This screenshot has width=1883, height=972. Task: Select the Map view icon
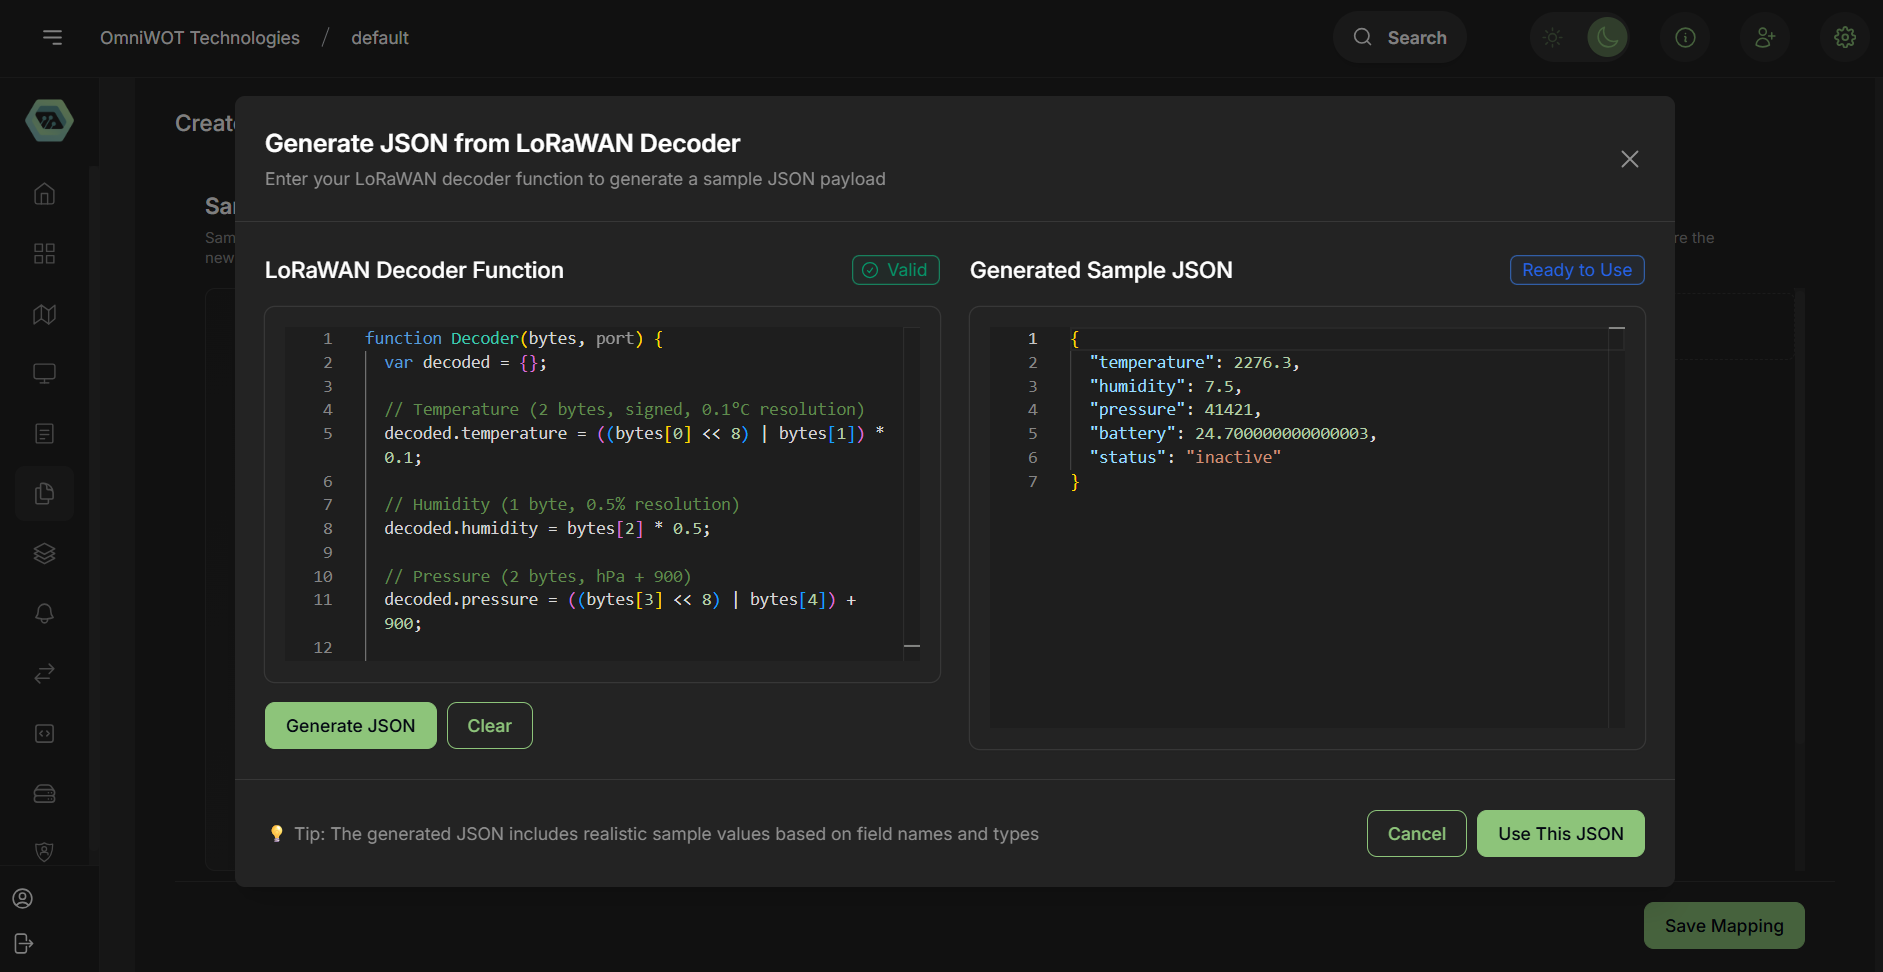click(x=44, y=313)
